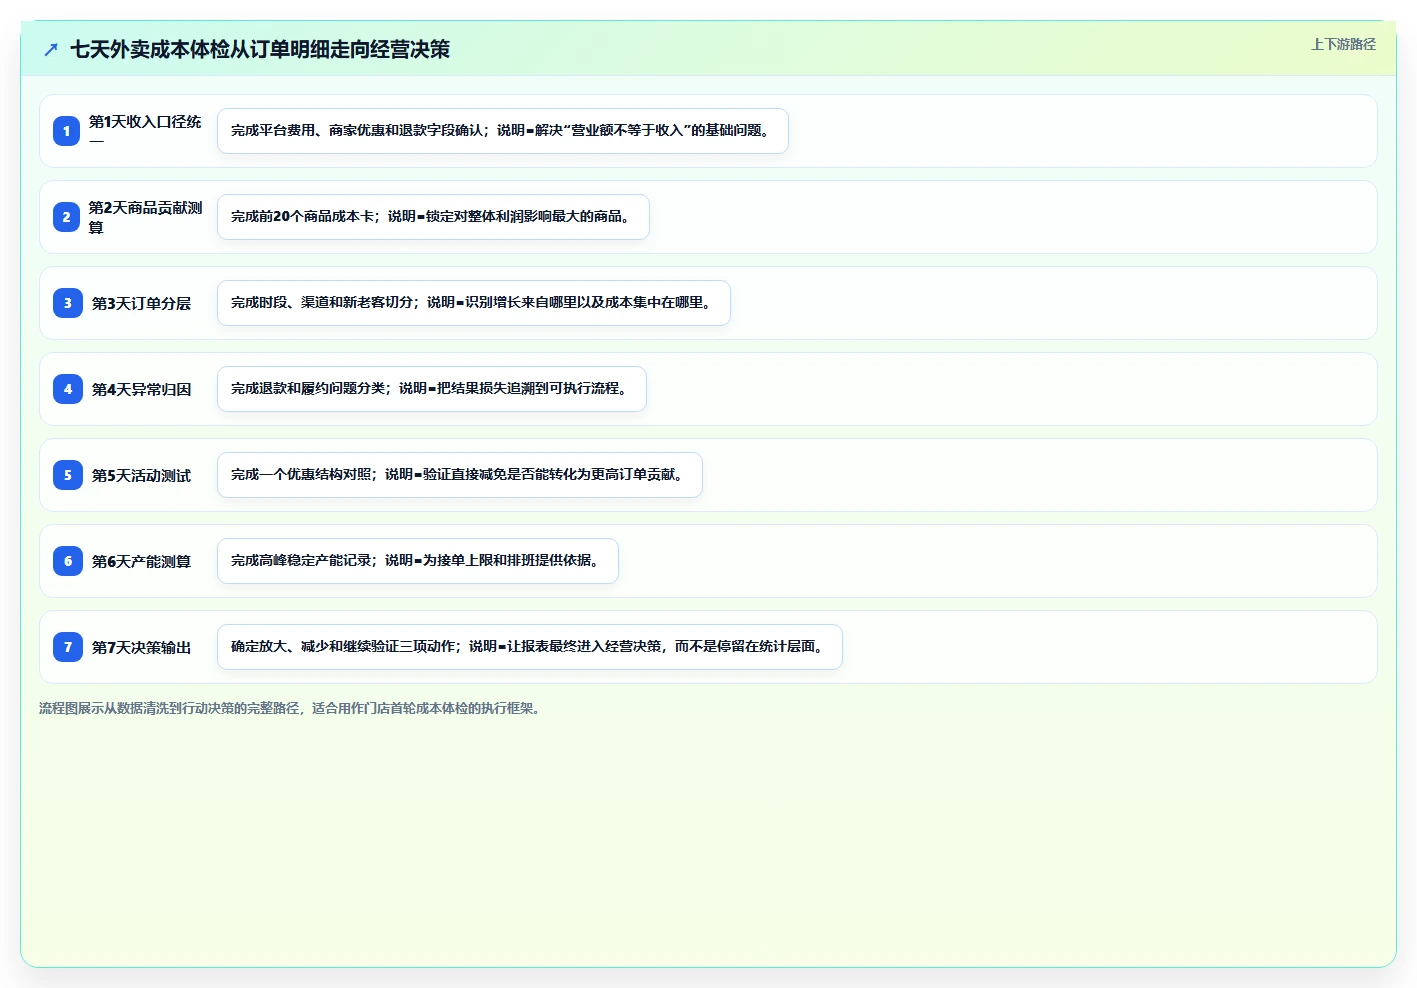Select step number badge 4
Screen dimensions: 1417x988
tap(67, 389)
